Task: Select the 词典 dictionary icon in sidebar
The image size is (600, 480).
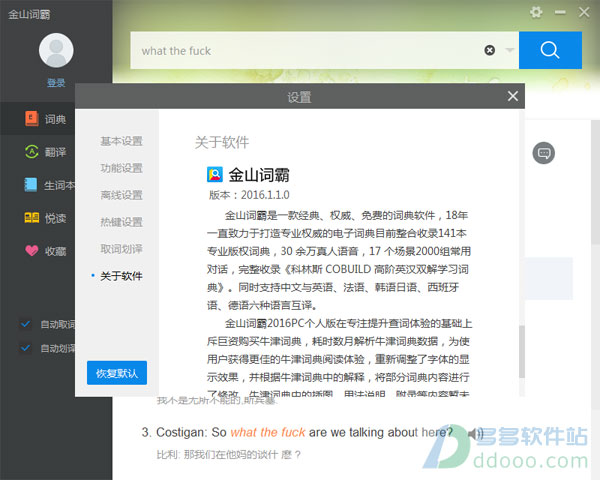Action: pos(32,119)
